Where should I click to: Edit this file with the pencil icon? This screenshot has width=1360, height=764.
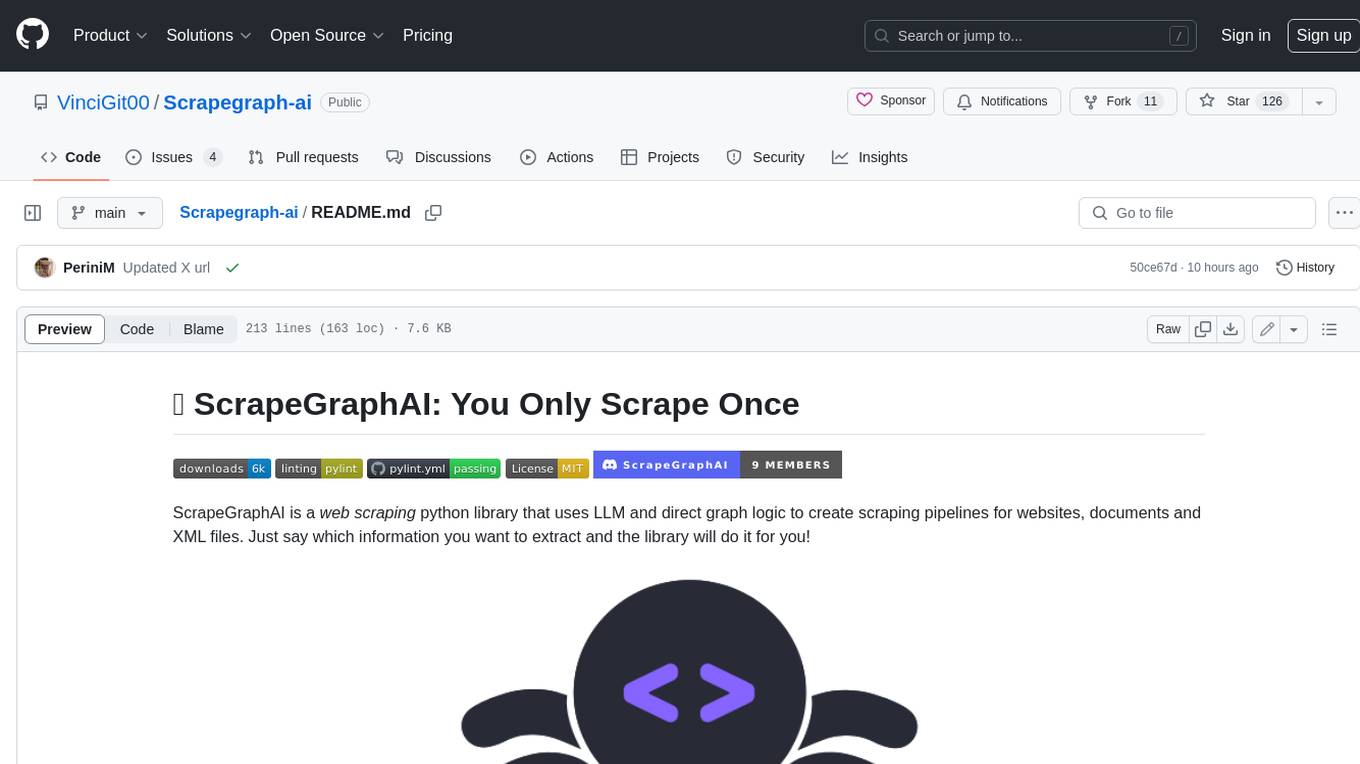(1266, 329)
